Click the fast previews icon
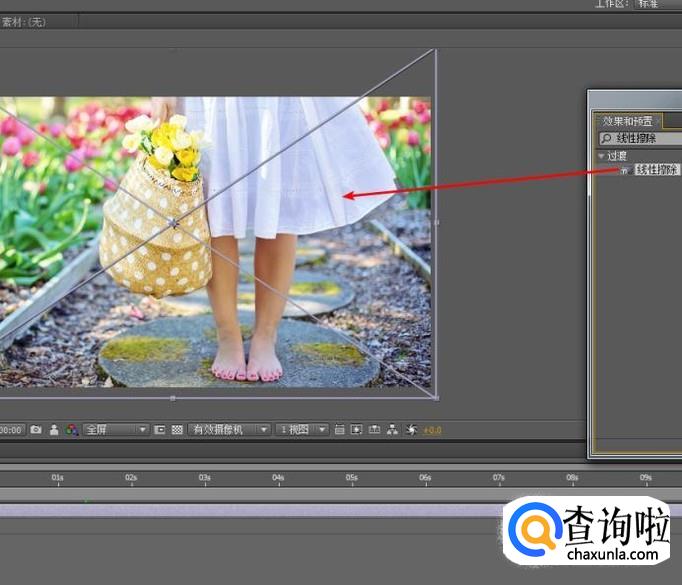This screenshot has width=682, height=585. click(357, 430)
